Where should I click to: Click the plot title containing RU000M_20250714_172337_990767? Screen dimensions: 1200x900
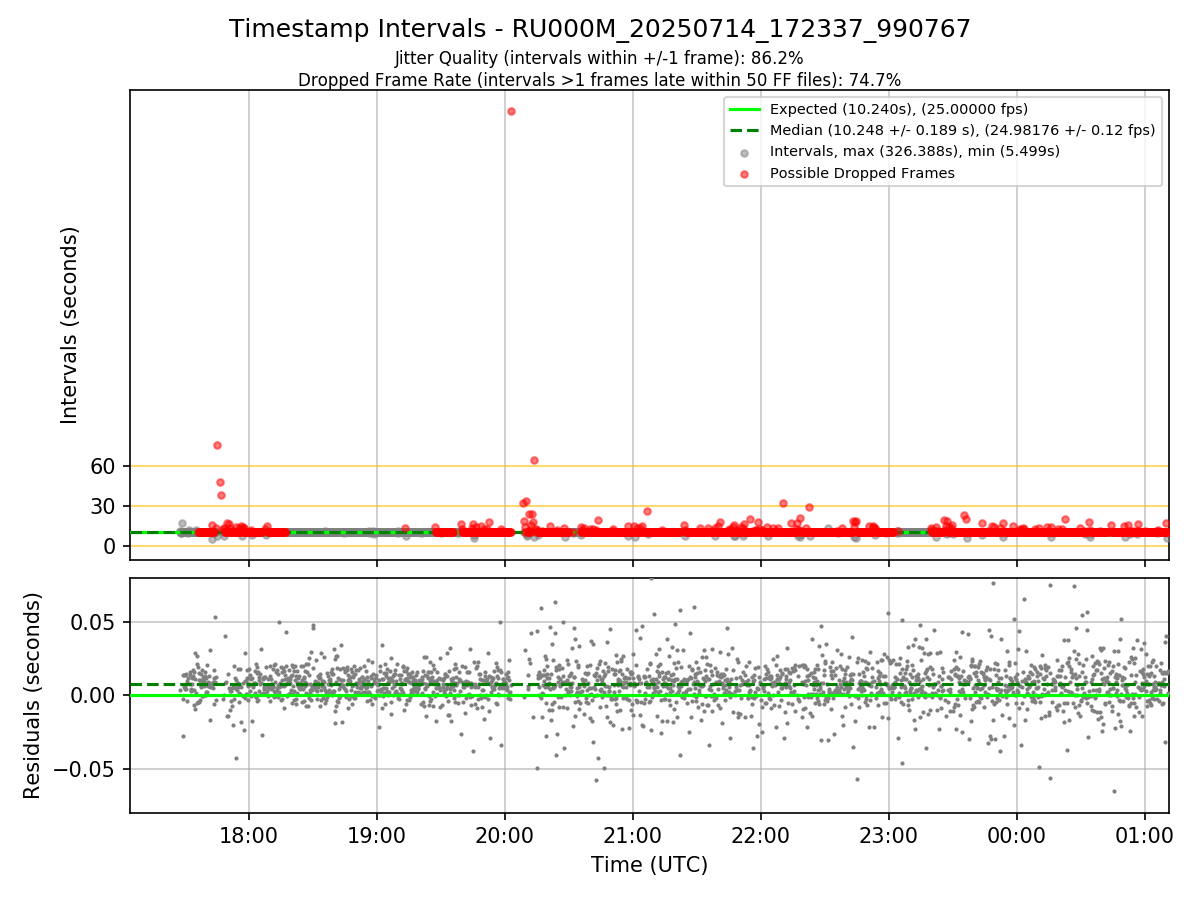point(600,29)
